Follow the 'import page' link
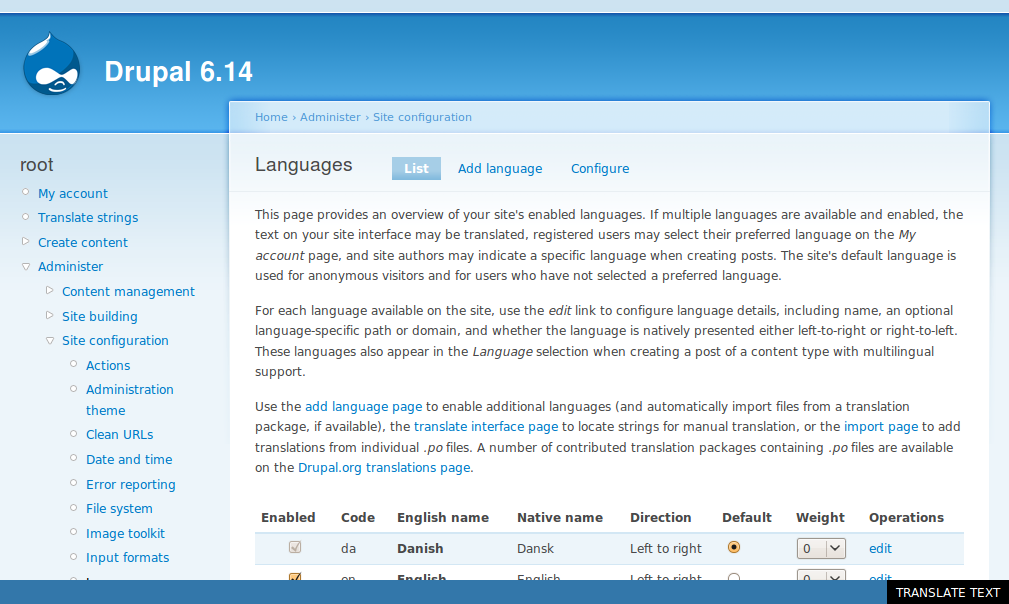Viewport: 1009px width, 604px height. coord(881,426)
